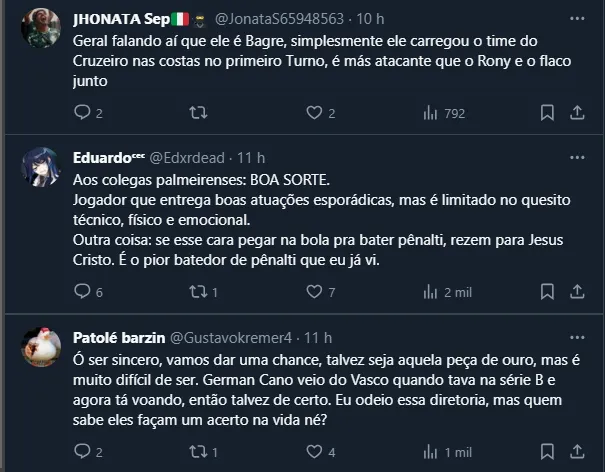
Task: Open more options on Eduardo's tweet
Action: pos(576,158)
